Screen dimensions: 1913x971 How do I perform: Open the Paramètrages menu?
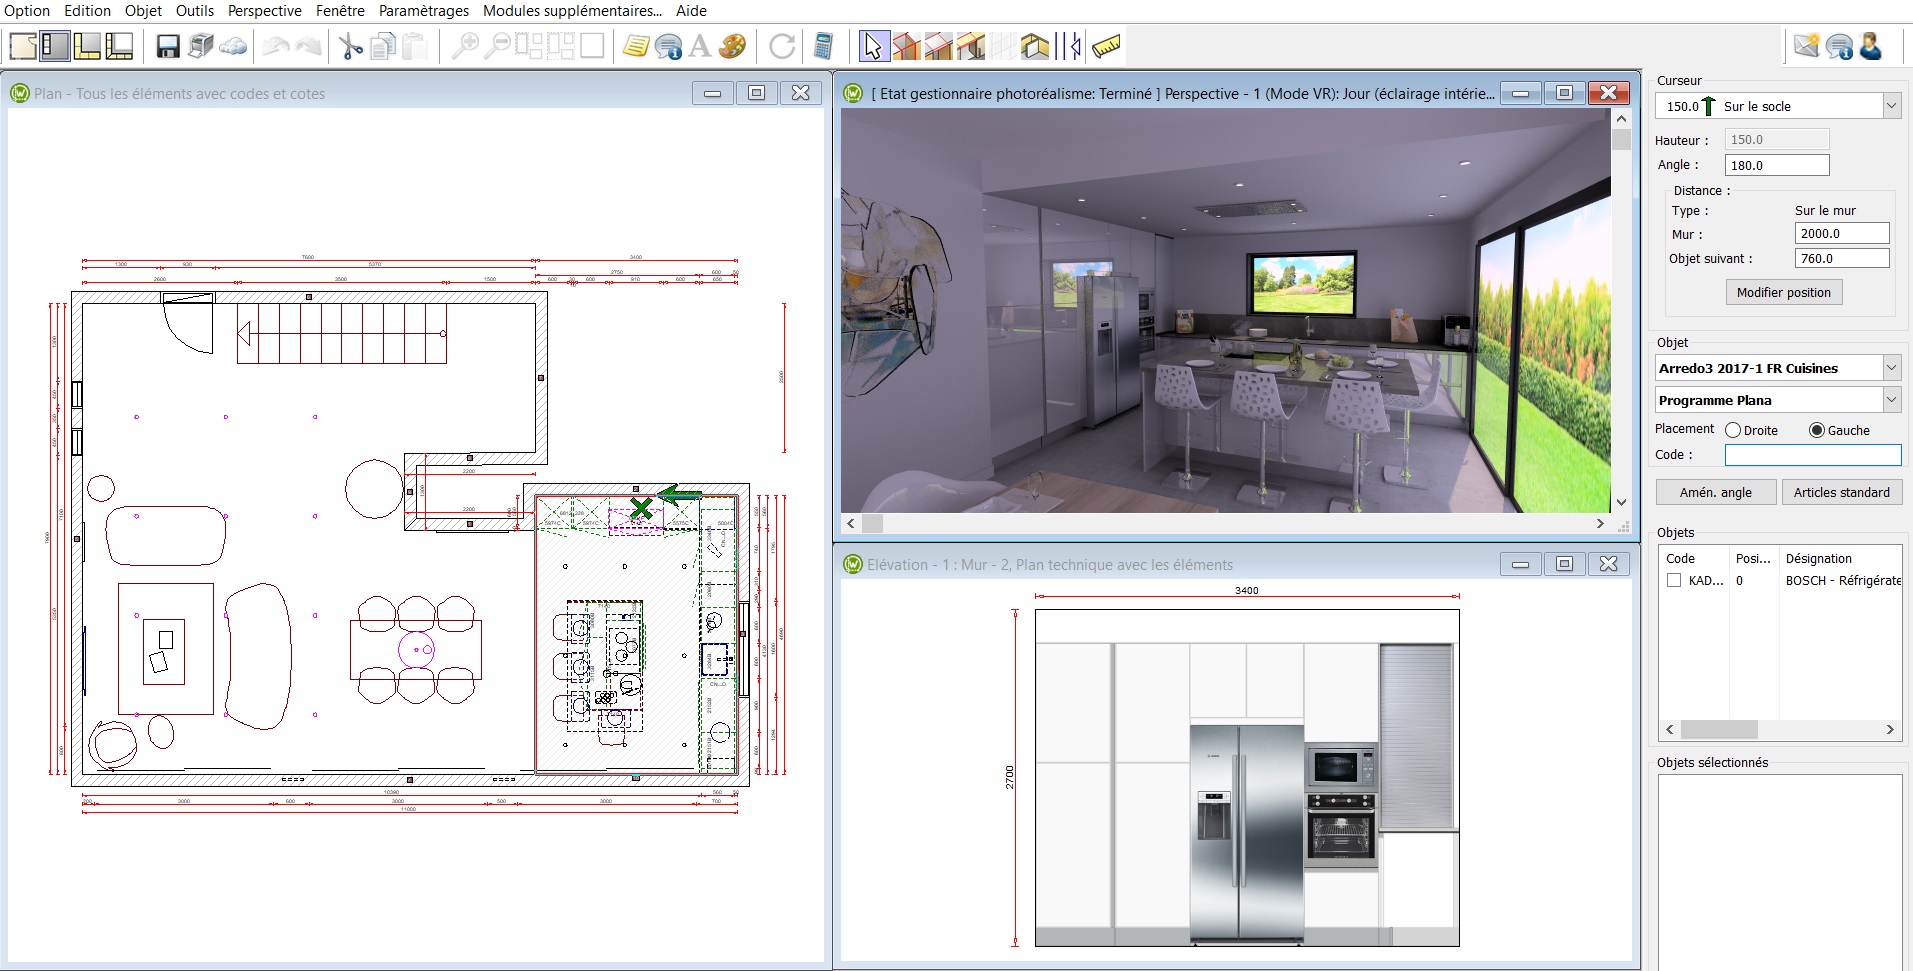tap(423, 11)
